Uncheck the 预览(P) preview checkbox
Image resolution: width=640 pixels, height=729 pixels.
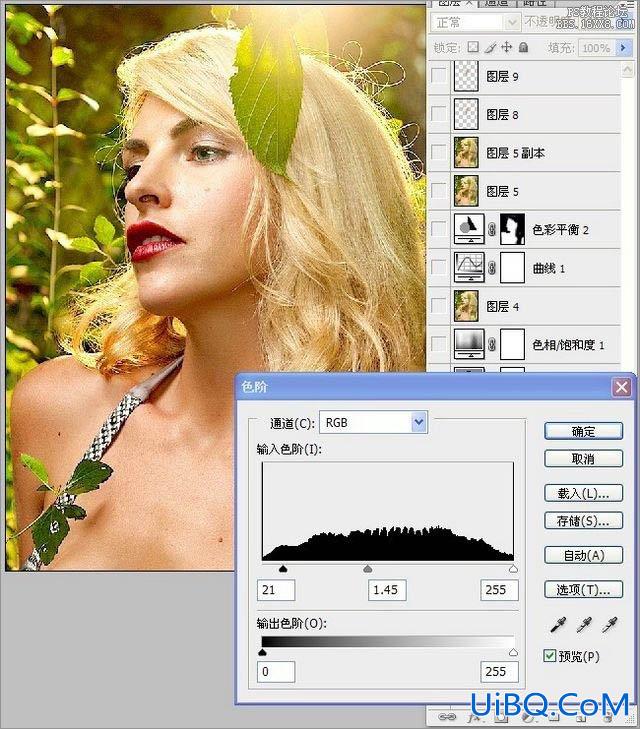point(549,656)
